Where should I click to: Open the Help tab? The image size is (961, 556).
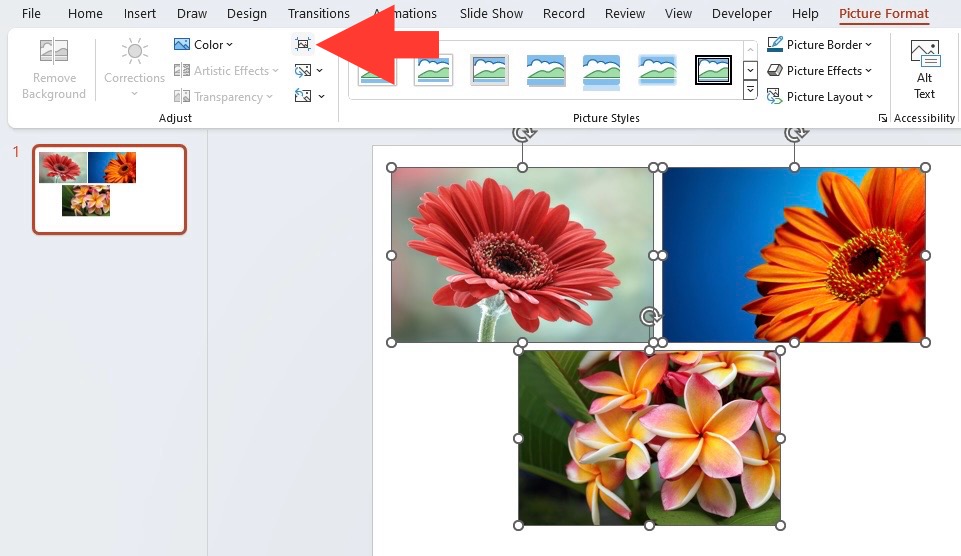pos(805,13)
